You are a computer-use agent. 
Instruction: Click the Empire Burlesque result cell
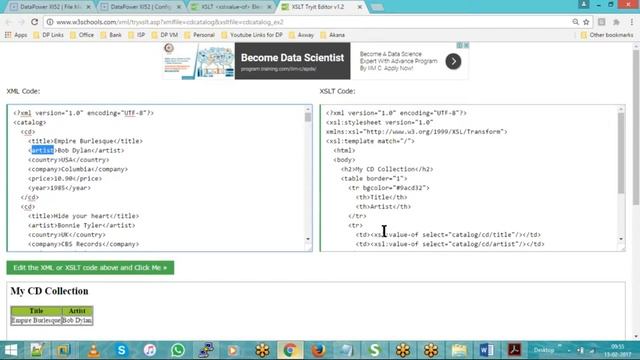pyautogui.click(x=36, y=320)
